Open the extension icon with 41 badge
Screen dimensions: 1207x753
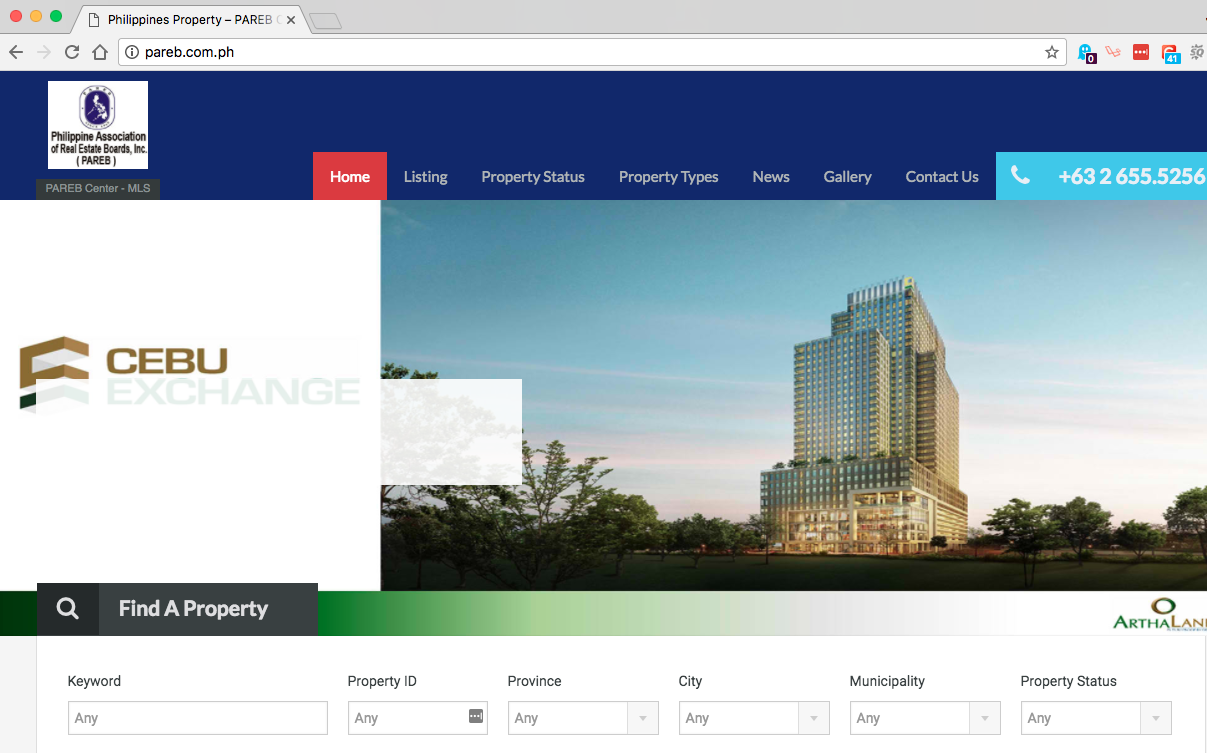point(1170,53)
